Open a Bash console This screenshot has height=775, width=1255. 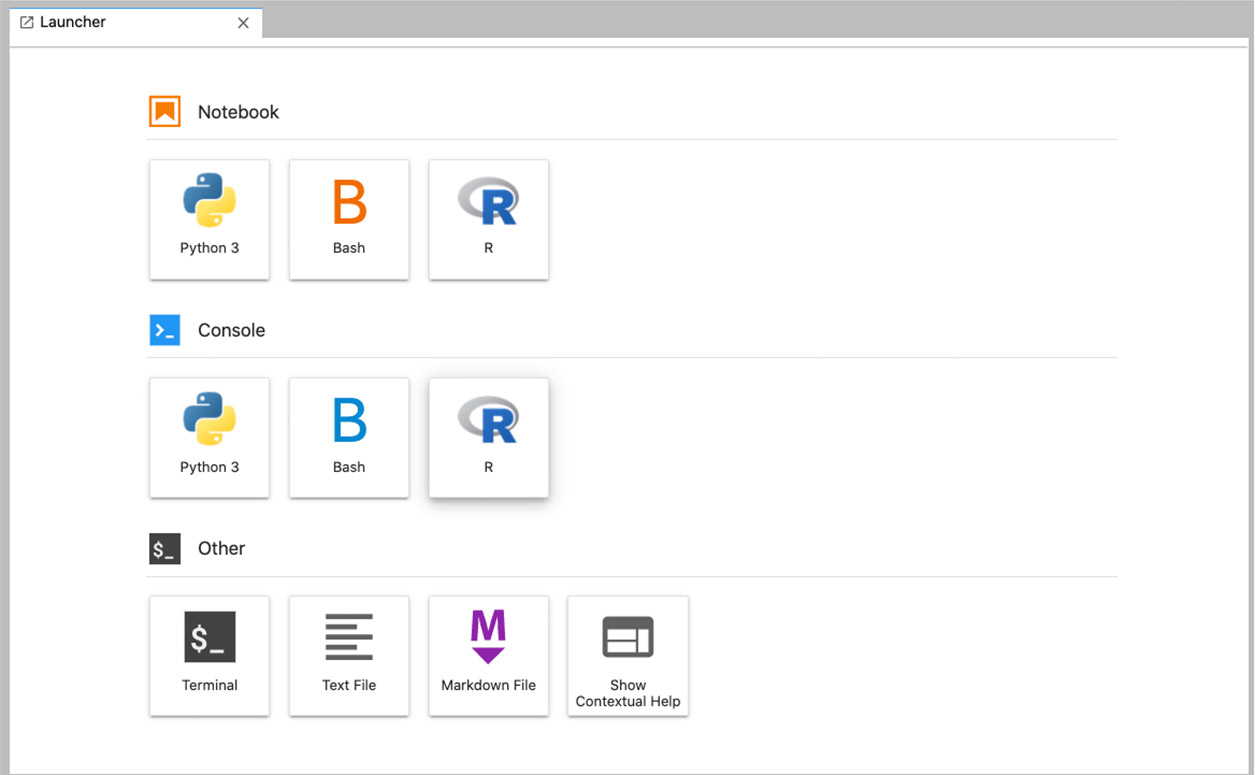(349, 437)
